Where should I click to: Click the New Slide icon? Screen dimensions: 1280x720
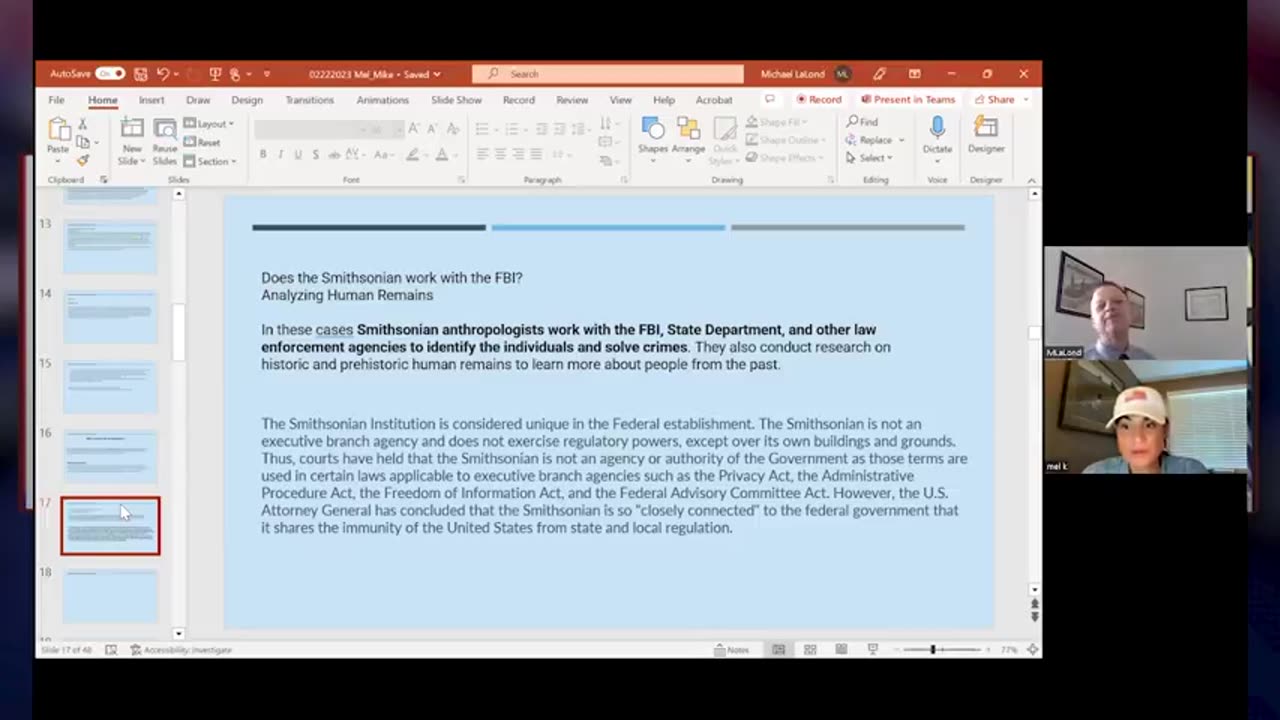click(x=132, y=129)
